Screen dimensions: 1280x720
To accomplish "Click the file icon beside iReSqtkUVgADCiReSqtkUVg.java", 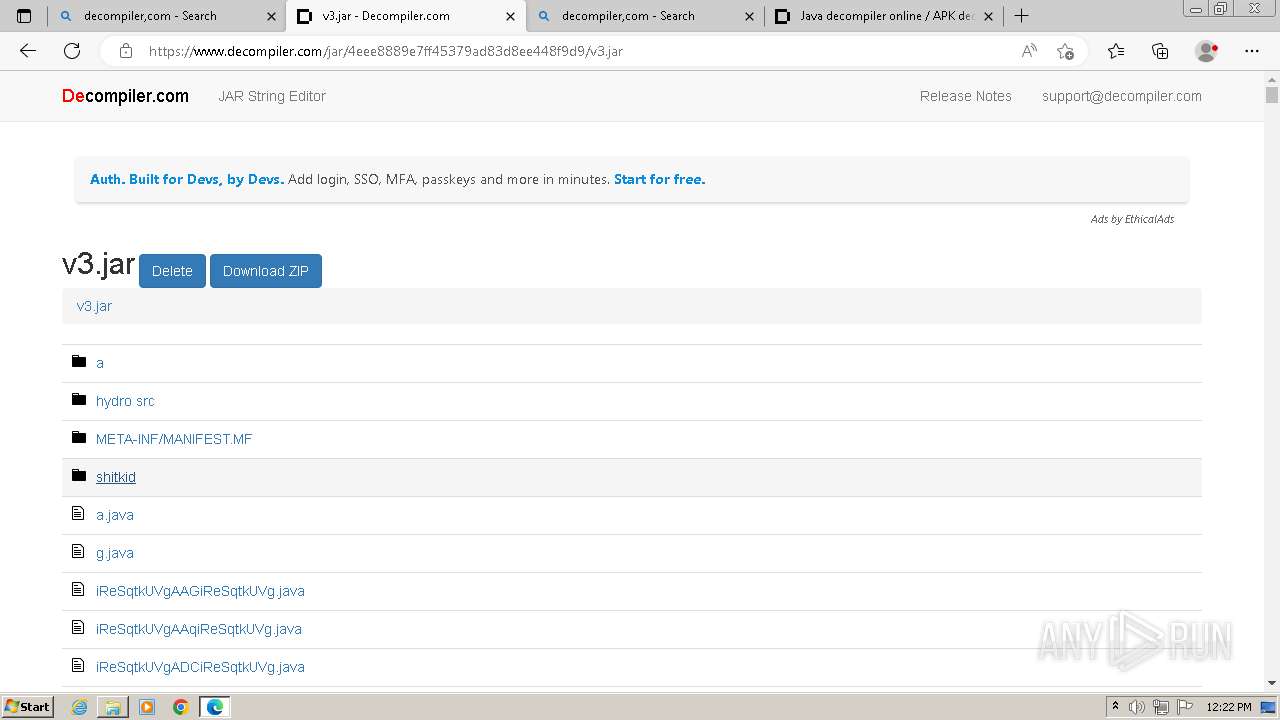I will 78,665.
